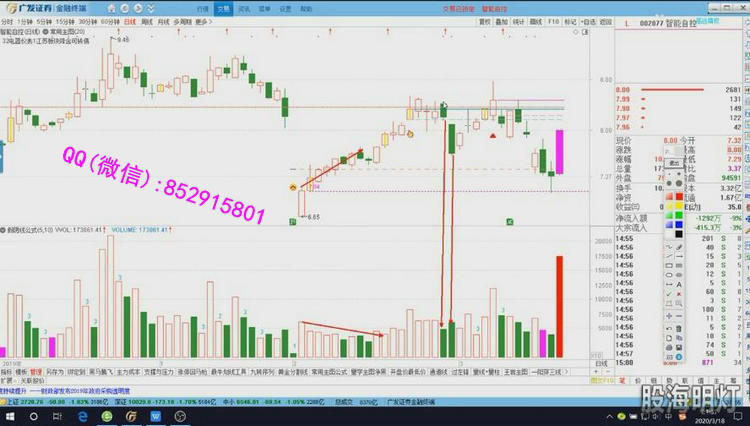Select the 60分钟 period tab
750x426 pixels.
[x=110, y=21]
